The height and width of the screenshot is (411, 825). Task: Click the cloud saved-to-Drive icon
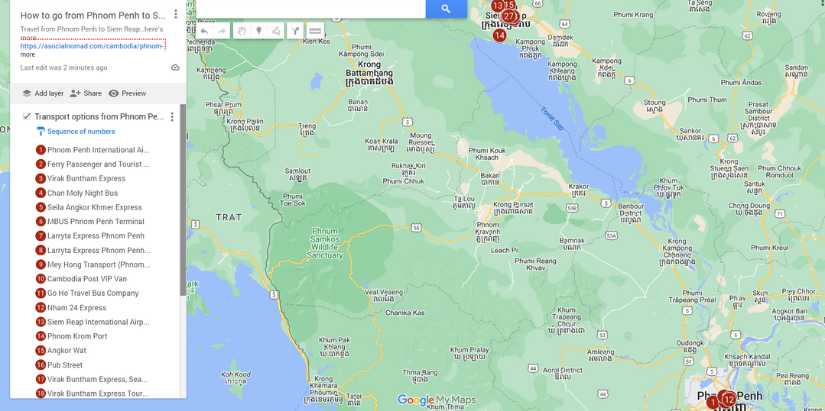click(x=175, y=68)
